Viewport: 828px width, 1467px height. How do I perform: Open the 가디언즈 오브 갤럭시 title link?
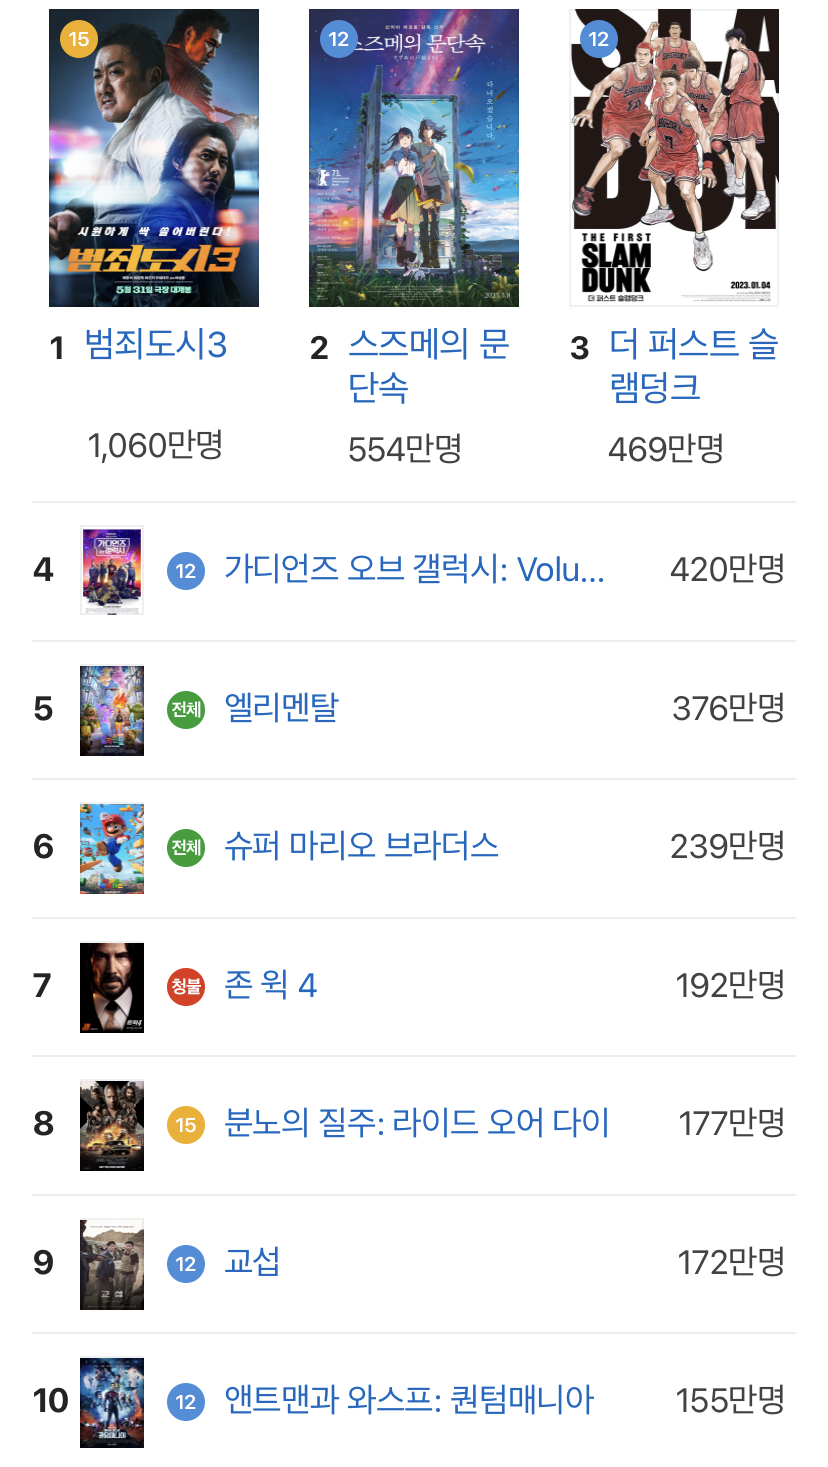click(414, 570)
